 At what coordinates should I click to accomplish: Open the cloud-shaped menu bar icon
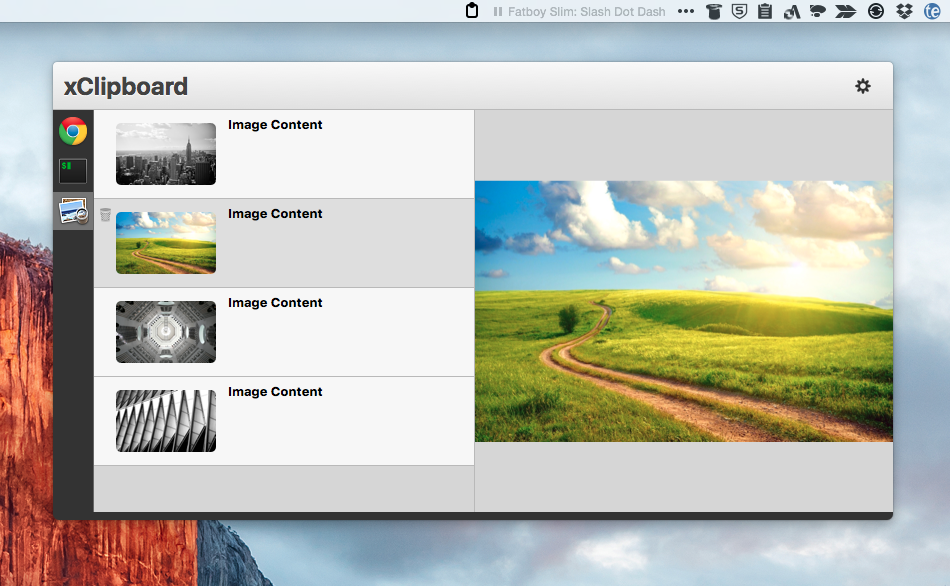(818, 12)
